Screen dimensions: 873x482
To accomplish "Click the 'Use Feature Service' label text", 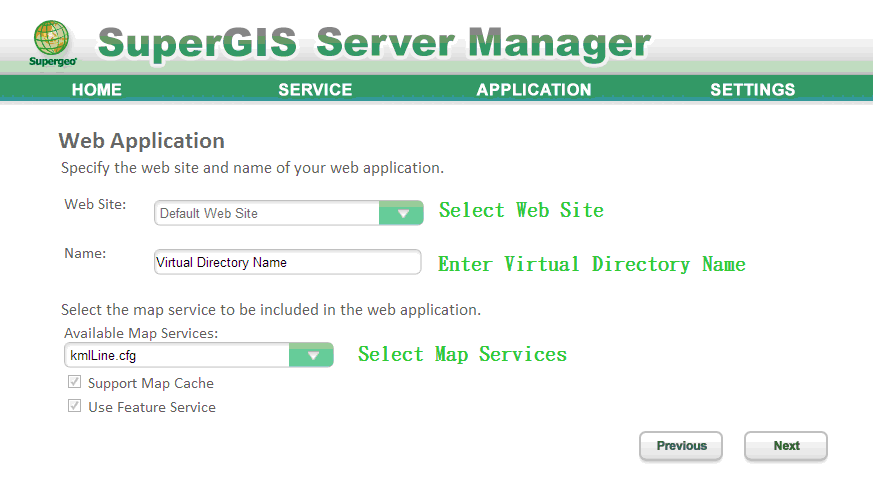I will [152, 407].
